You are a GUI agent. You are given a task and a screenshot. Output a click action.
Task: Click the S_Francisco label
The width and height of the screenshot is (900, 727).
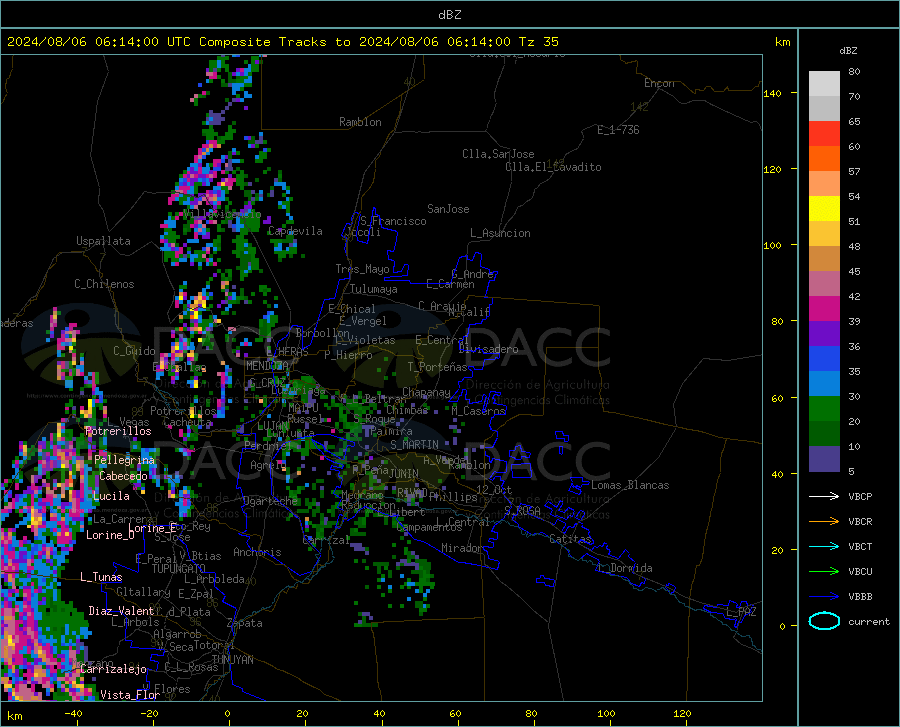point(393,221)
